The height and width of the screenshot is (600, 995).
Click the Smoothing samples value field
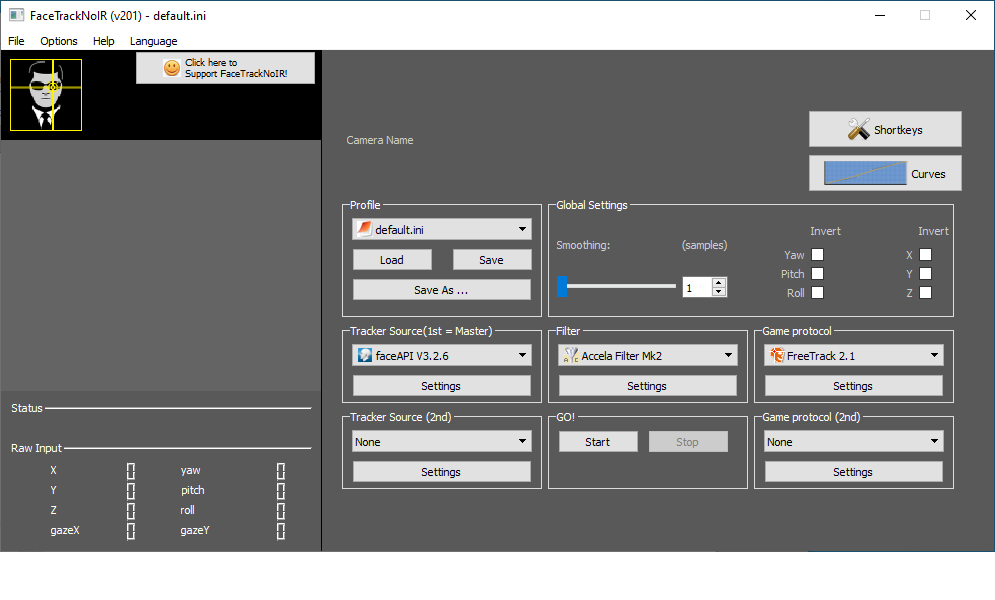click(697, 287)
